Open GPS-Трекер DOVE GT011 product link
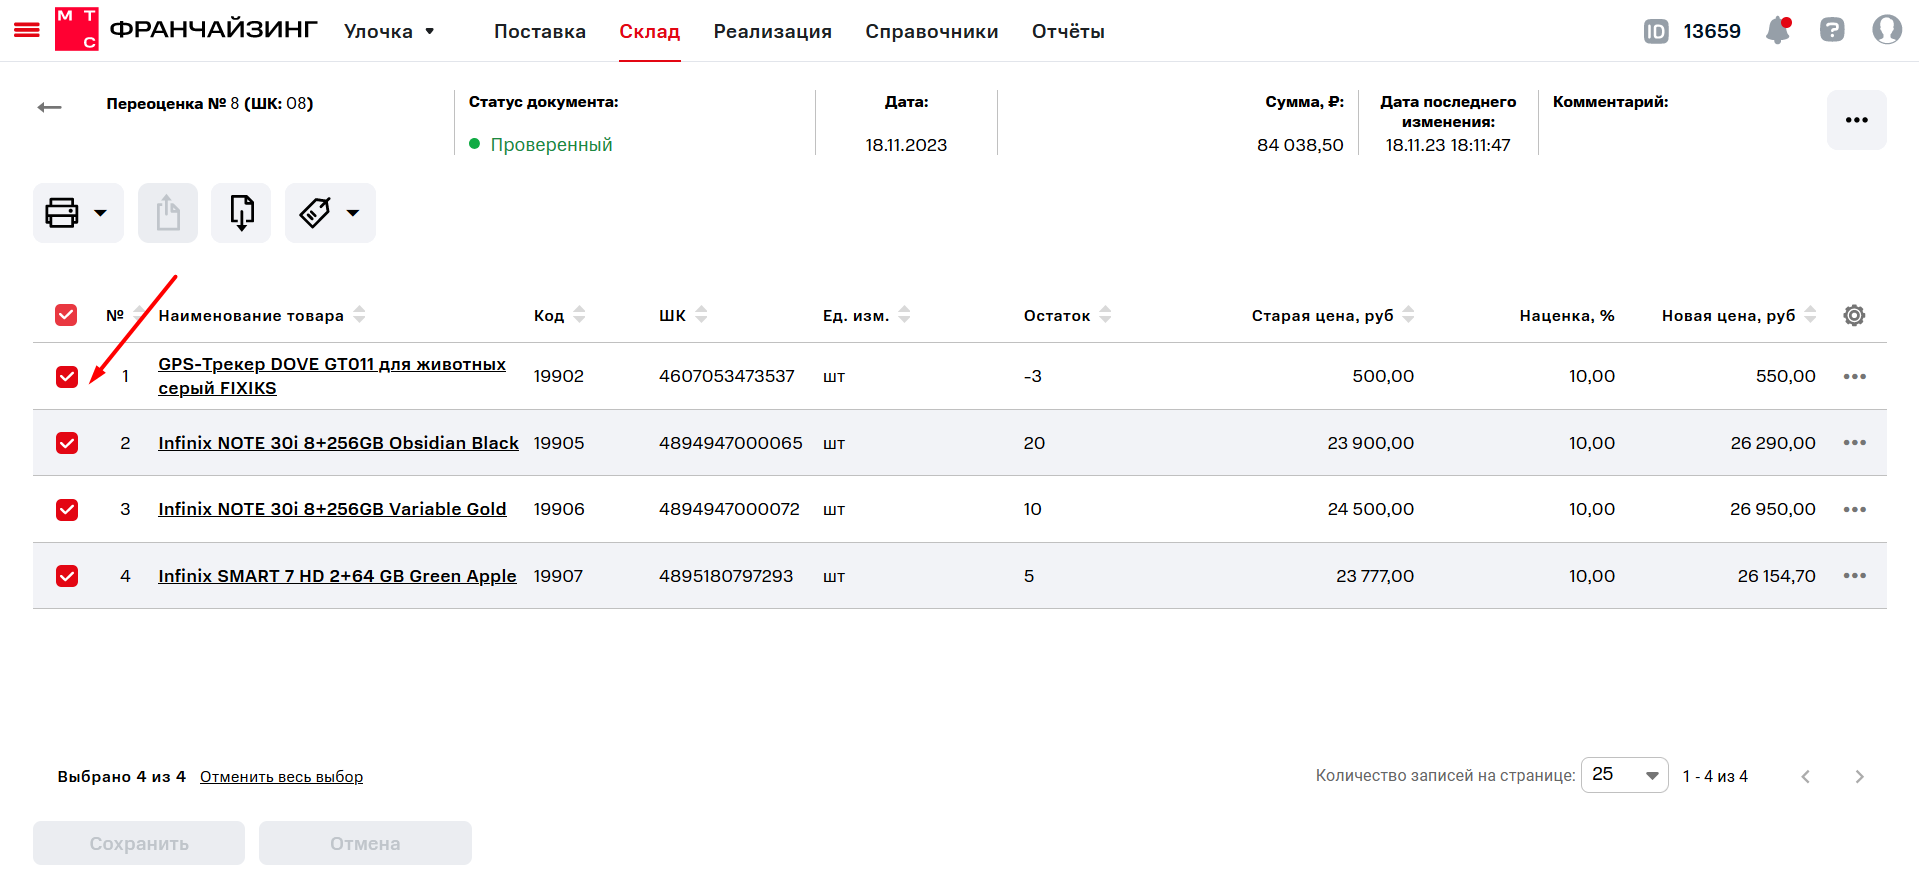 click(332, 376)
